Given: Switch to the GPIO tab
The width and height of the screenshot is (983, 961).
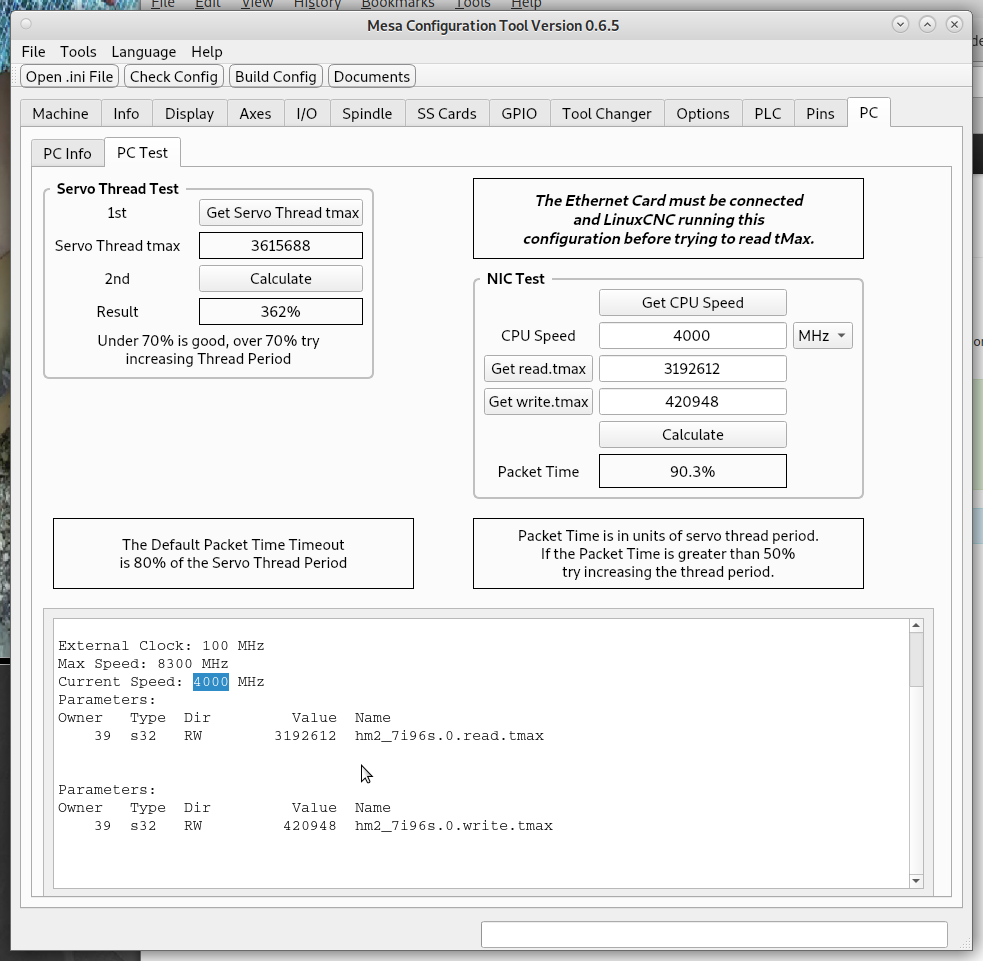Looking at the screenshot, I should click(x=519, y=113).
